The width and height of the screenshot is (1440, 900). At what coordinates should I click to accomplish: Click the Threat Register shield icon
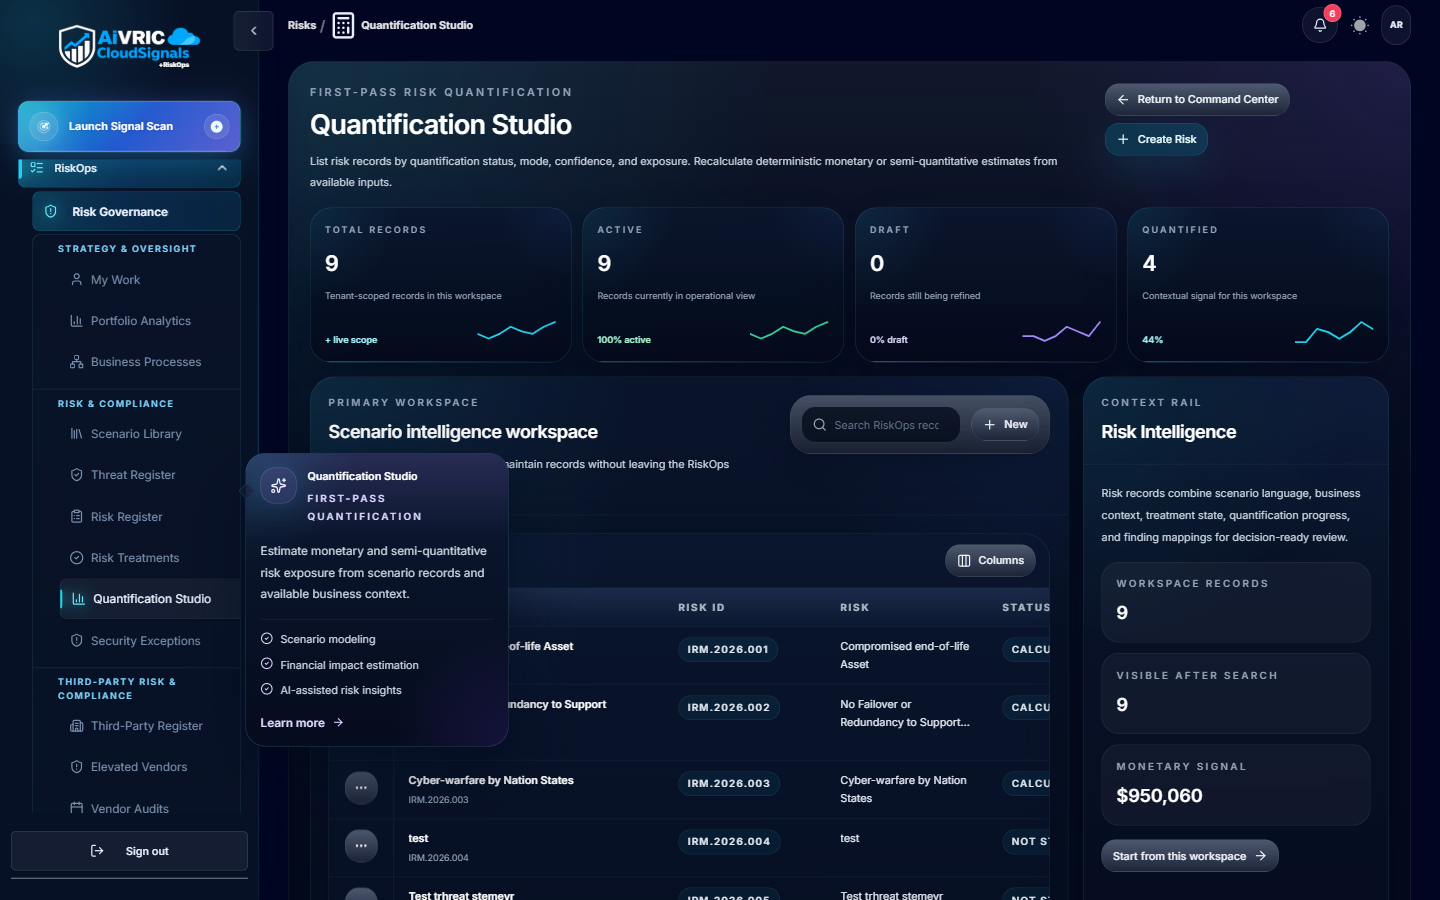76,475
